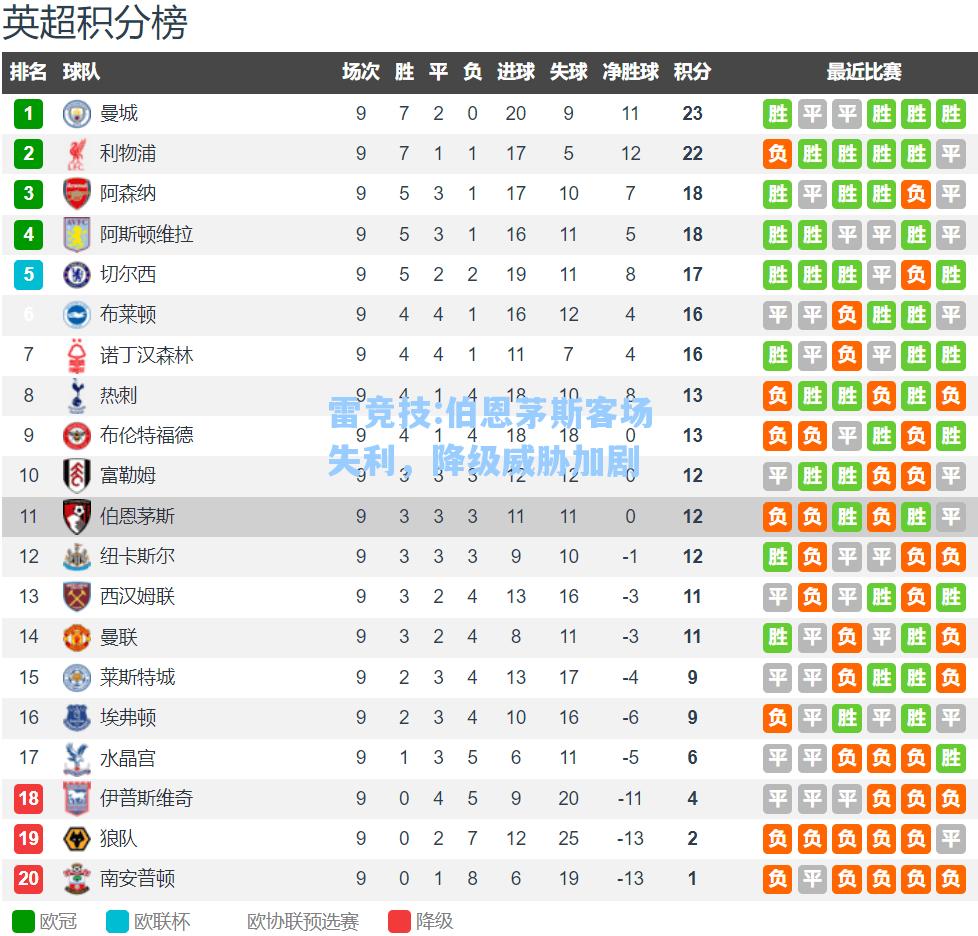Click the Liverpool club crest
The height and width of the screenshot is (936, 978).
point(77,154)
